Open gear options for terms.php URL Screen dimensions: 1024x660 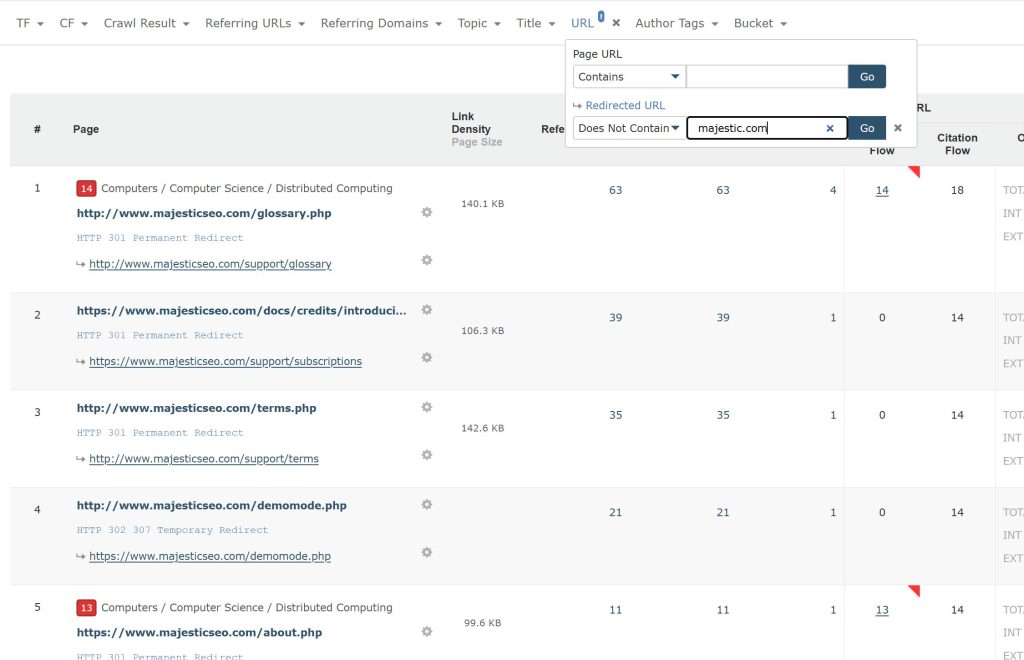426,407
